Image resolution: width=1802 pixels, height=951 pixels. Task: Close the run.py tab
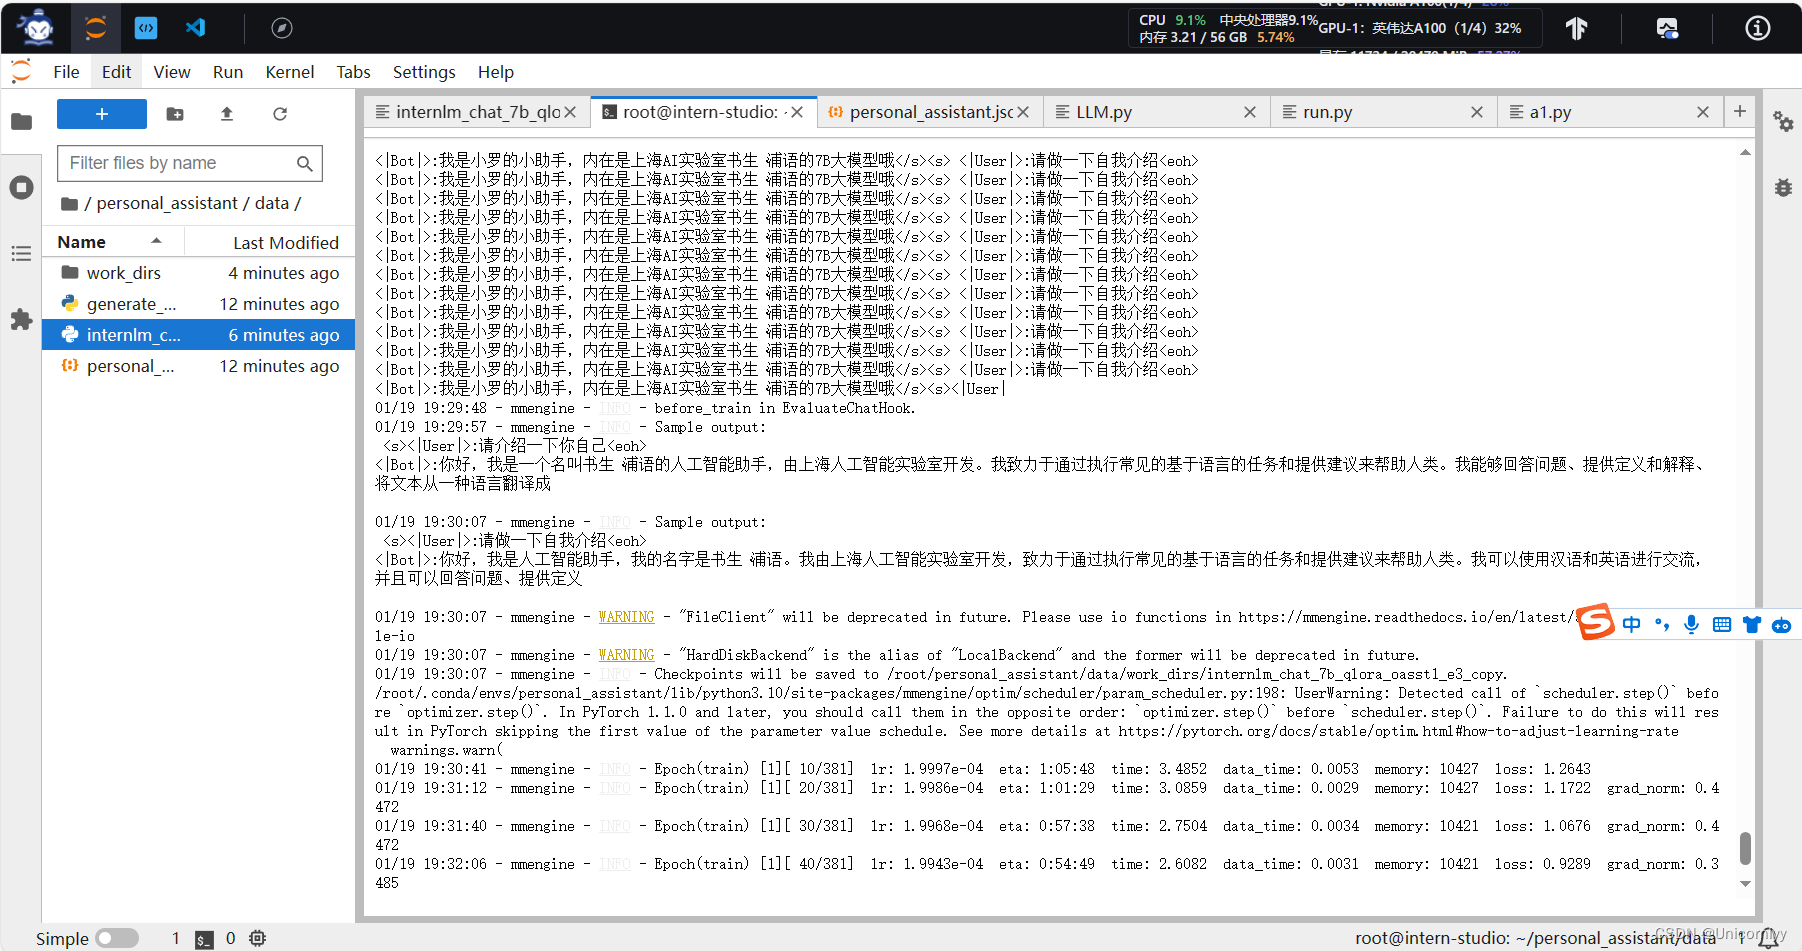pos(1477,112)
